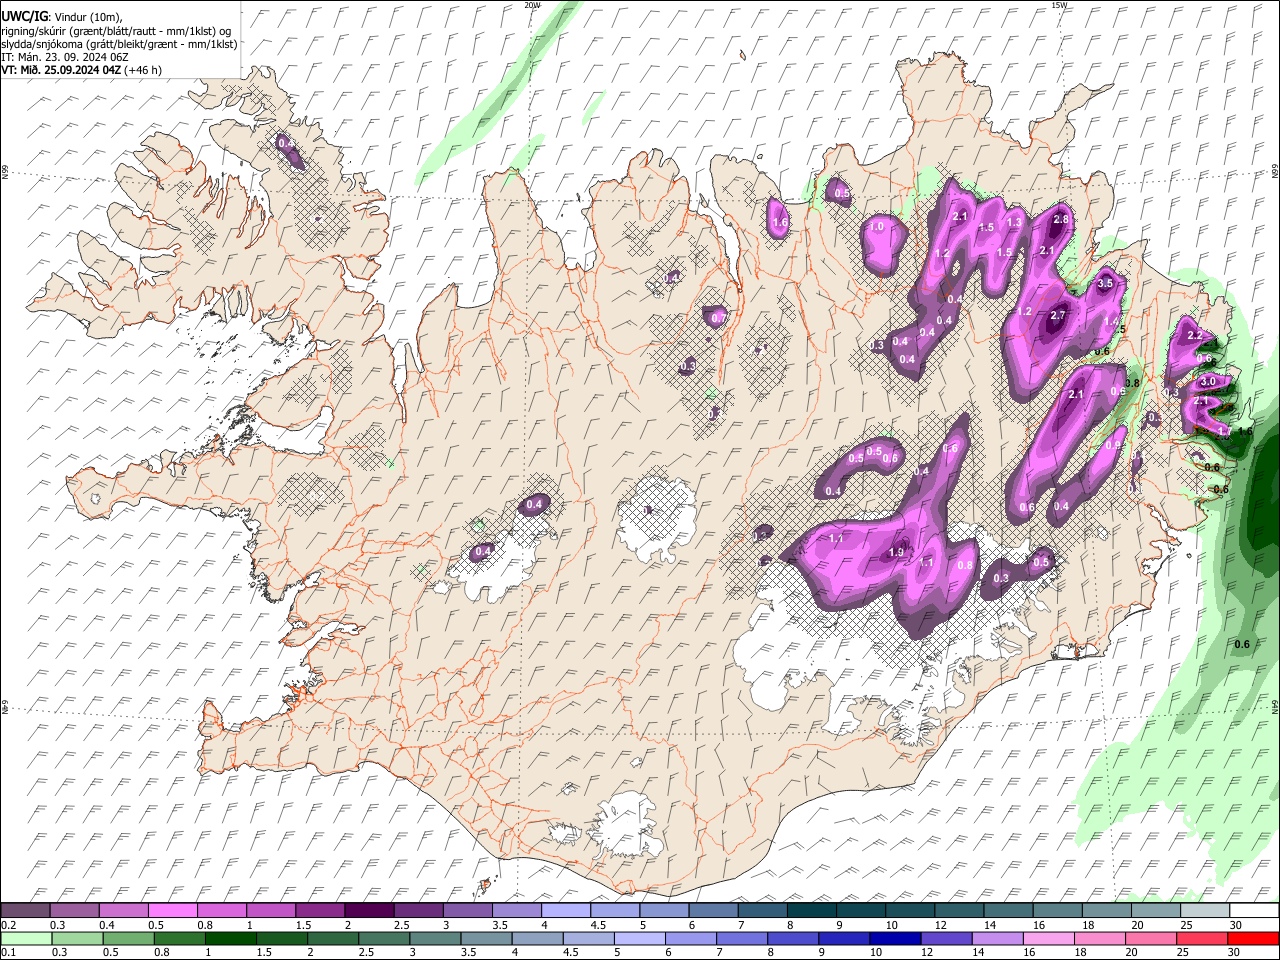Select the dark teal 8–9 snow scale swatch

[x=811, y=911]
